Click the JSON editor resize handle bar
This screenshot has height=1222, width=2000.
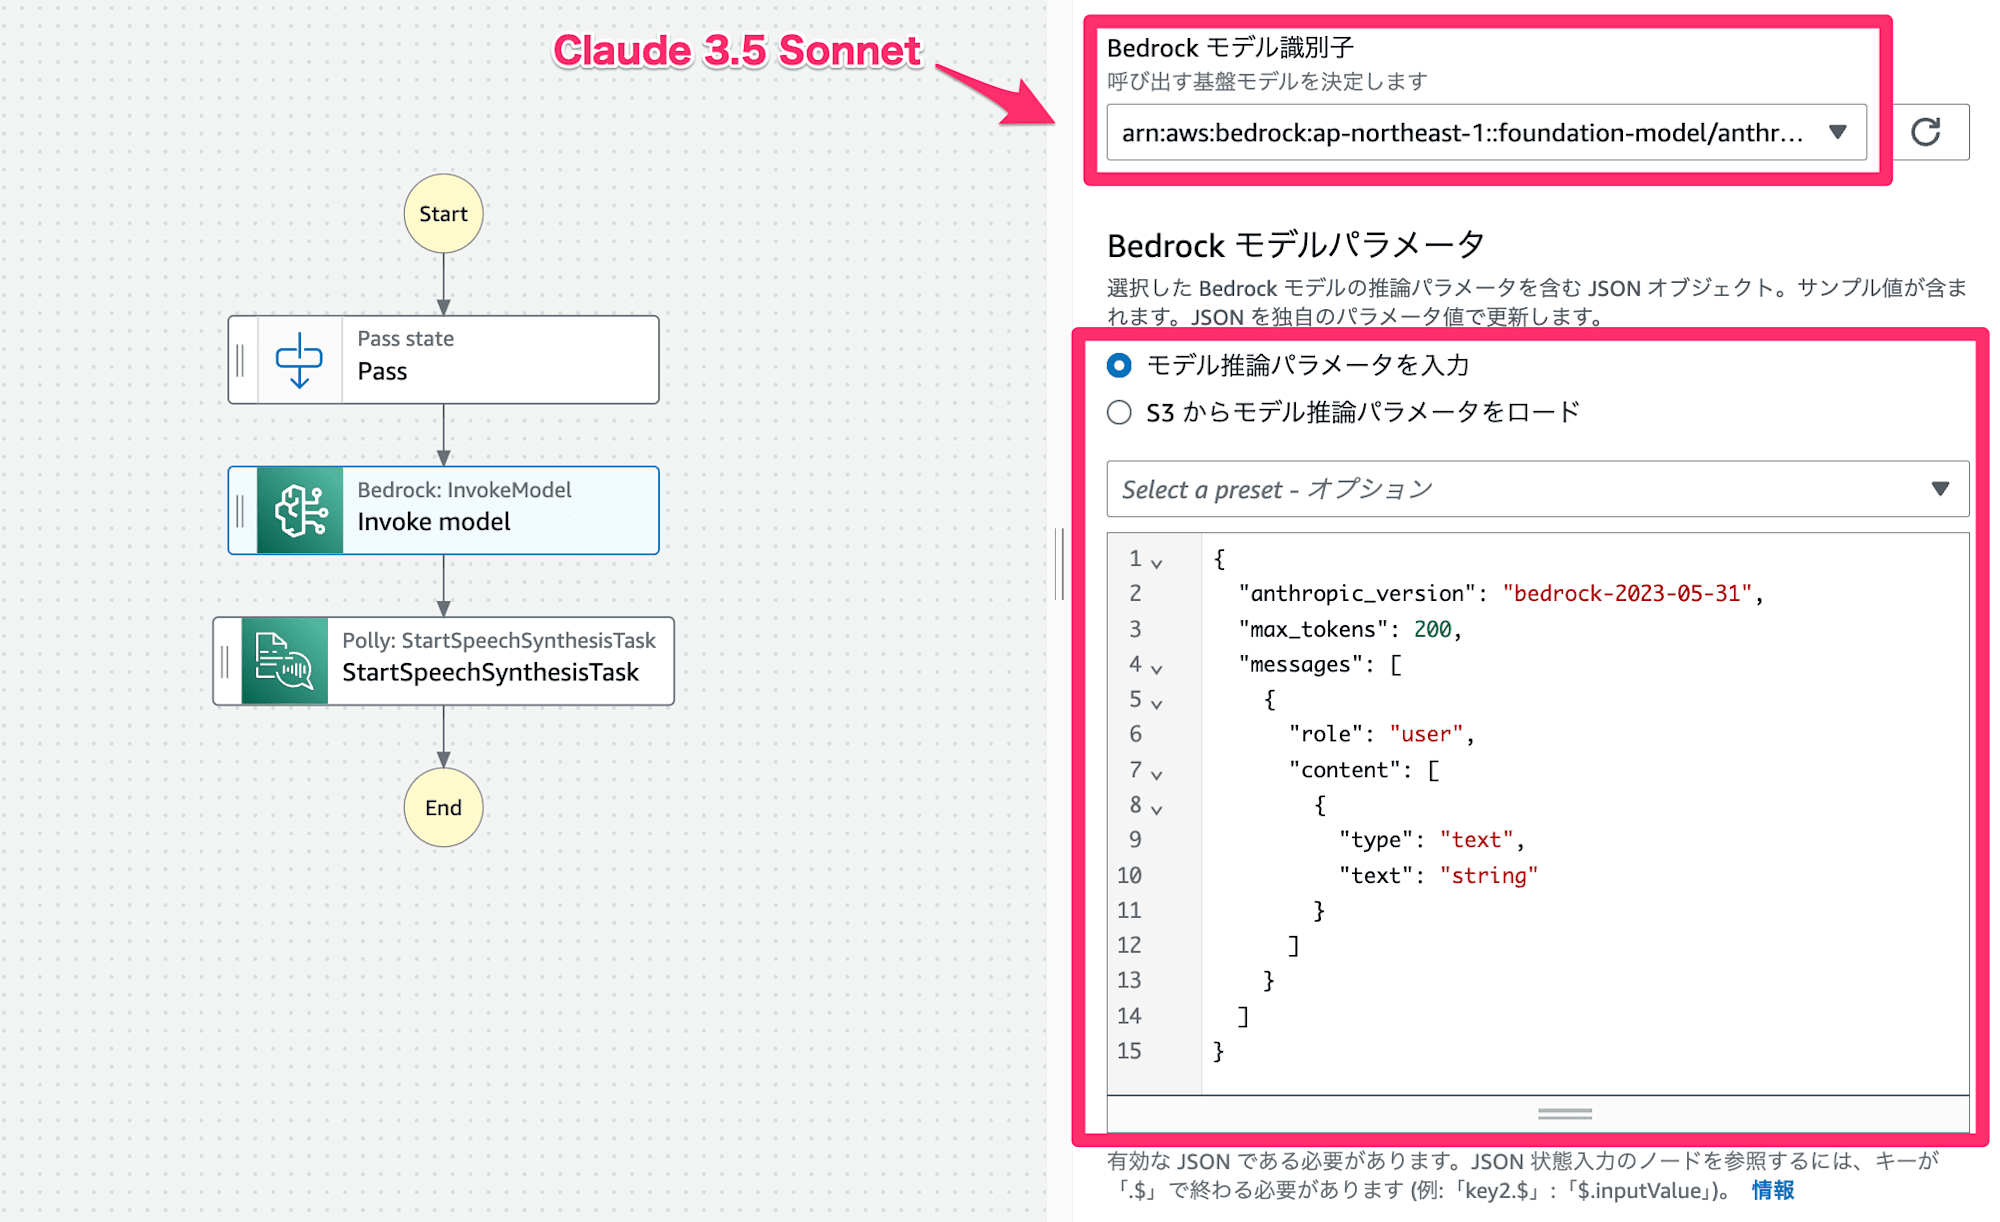pyautogui.click(x=1565, y=1113)
